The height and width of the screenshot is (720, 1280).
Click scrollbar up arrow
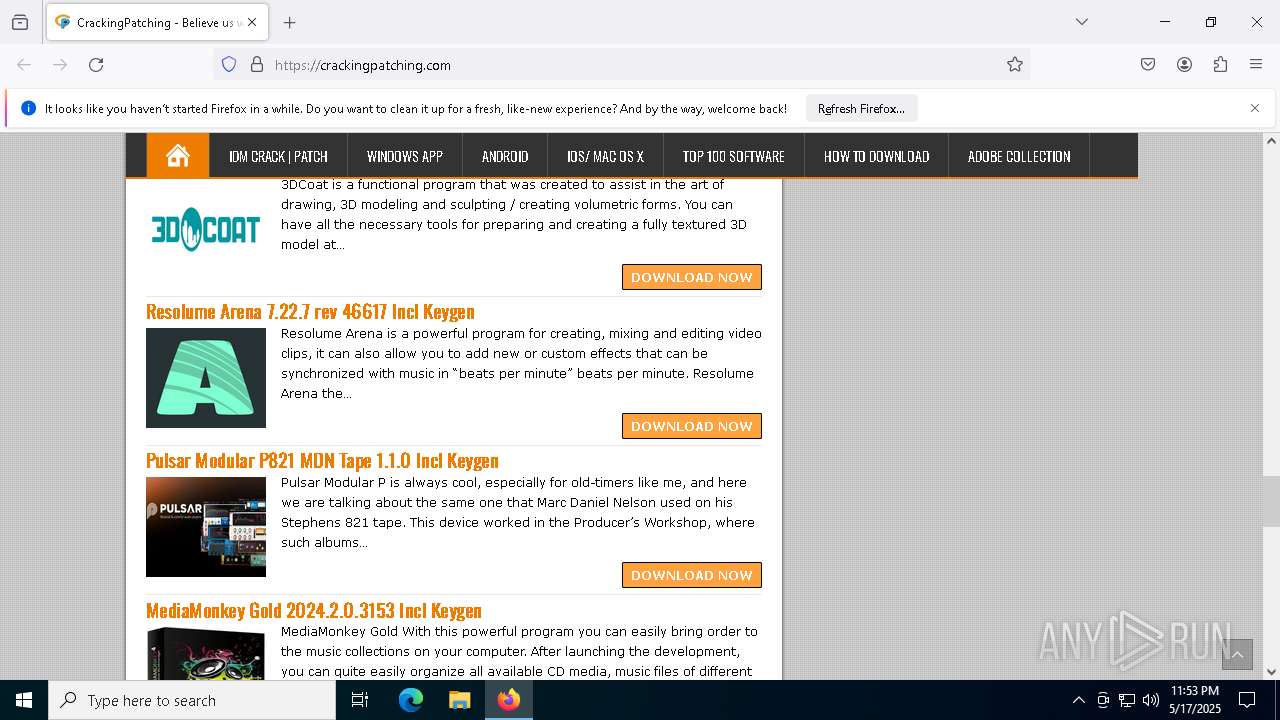pos(1271,141)
